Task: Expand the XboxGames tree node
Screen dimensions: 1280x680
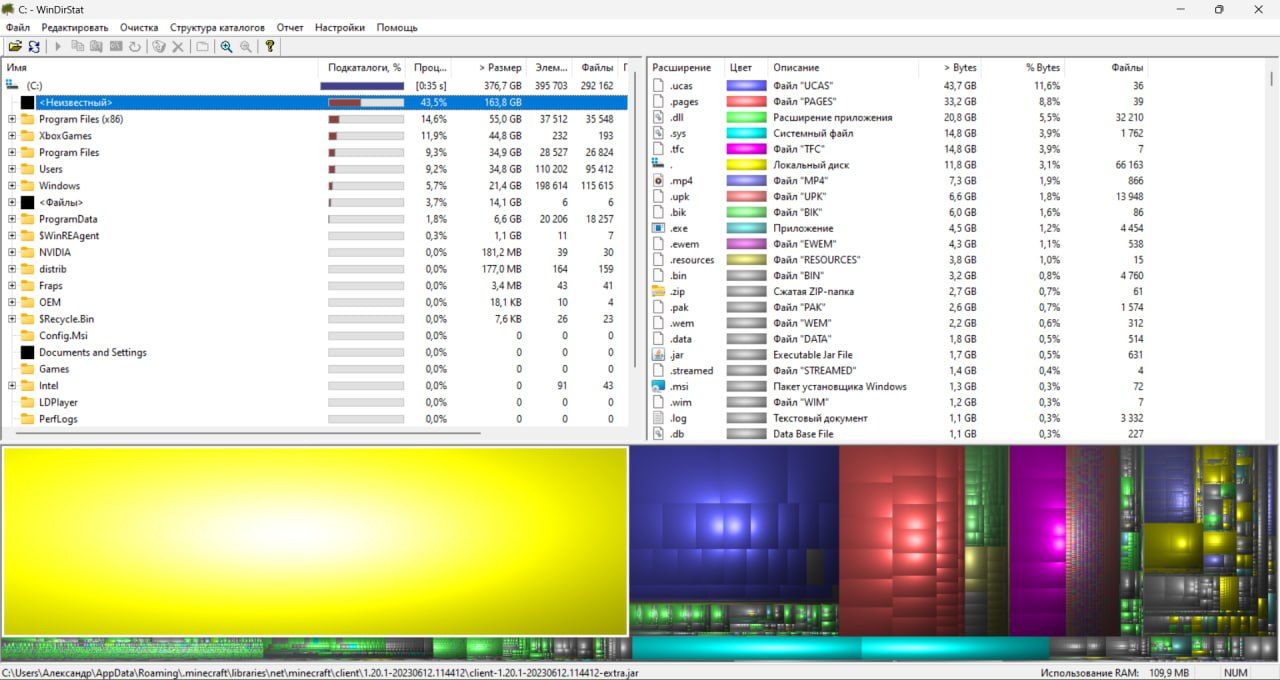Action: 12,136
